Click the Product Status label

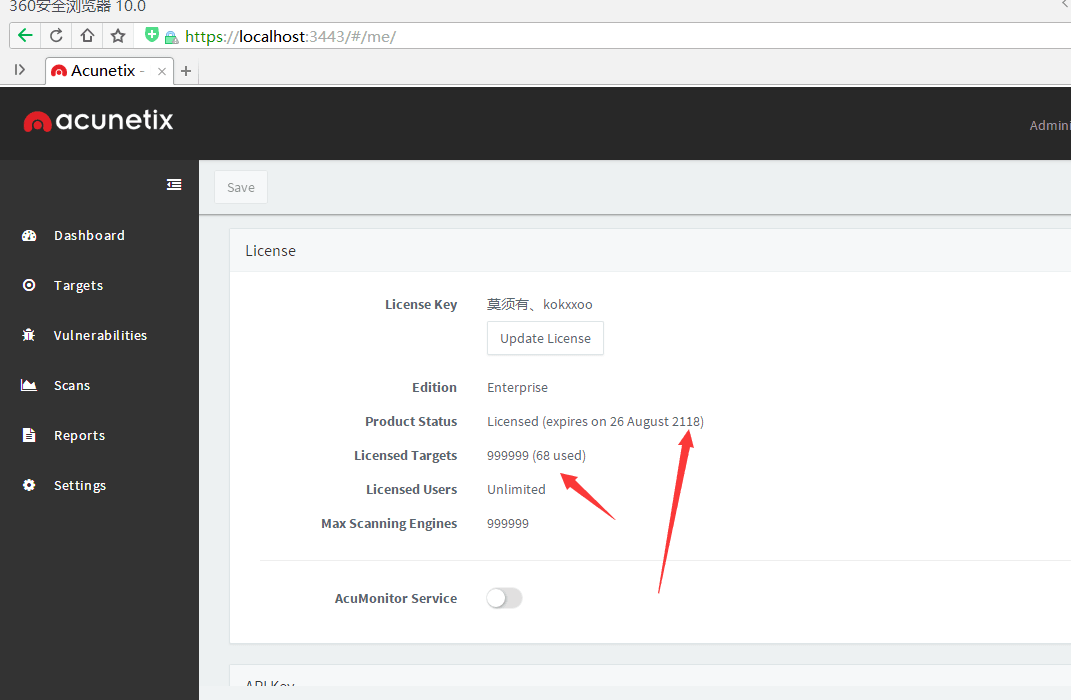411,421
